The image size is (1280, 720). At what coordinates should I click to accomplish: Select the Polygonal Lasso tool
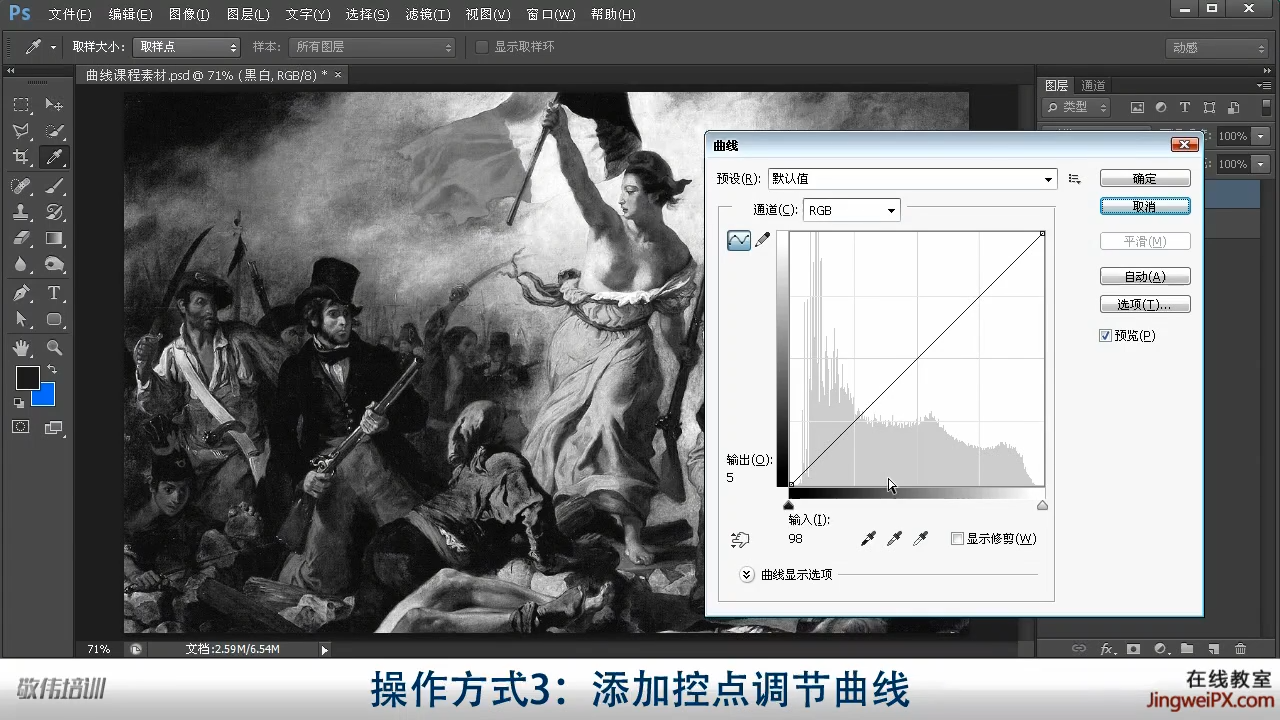coord(21,131)
